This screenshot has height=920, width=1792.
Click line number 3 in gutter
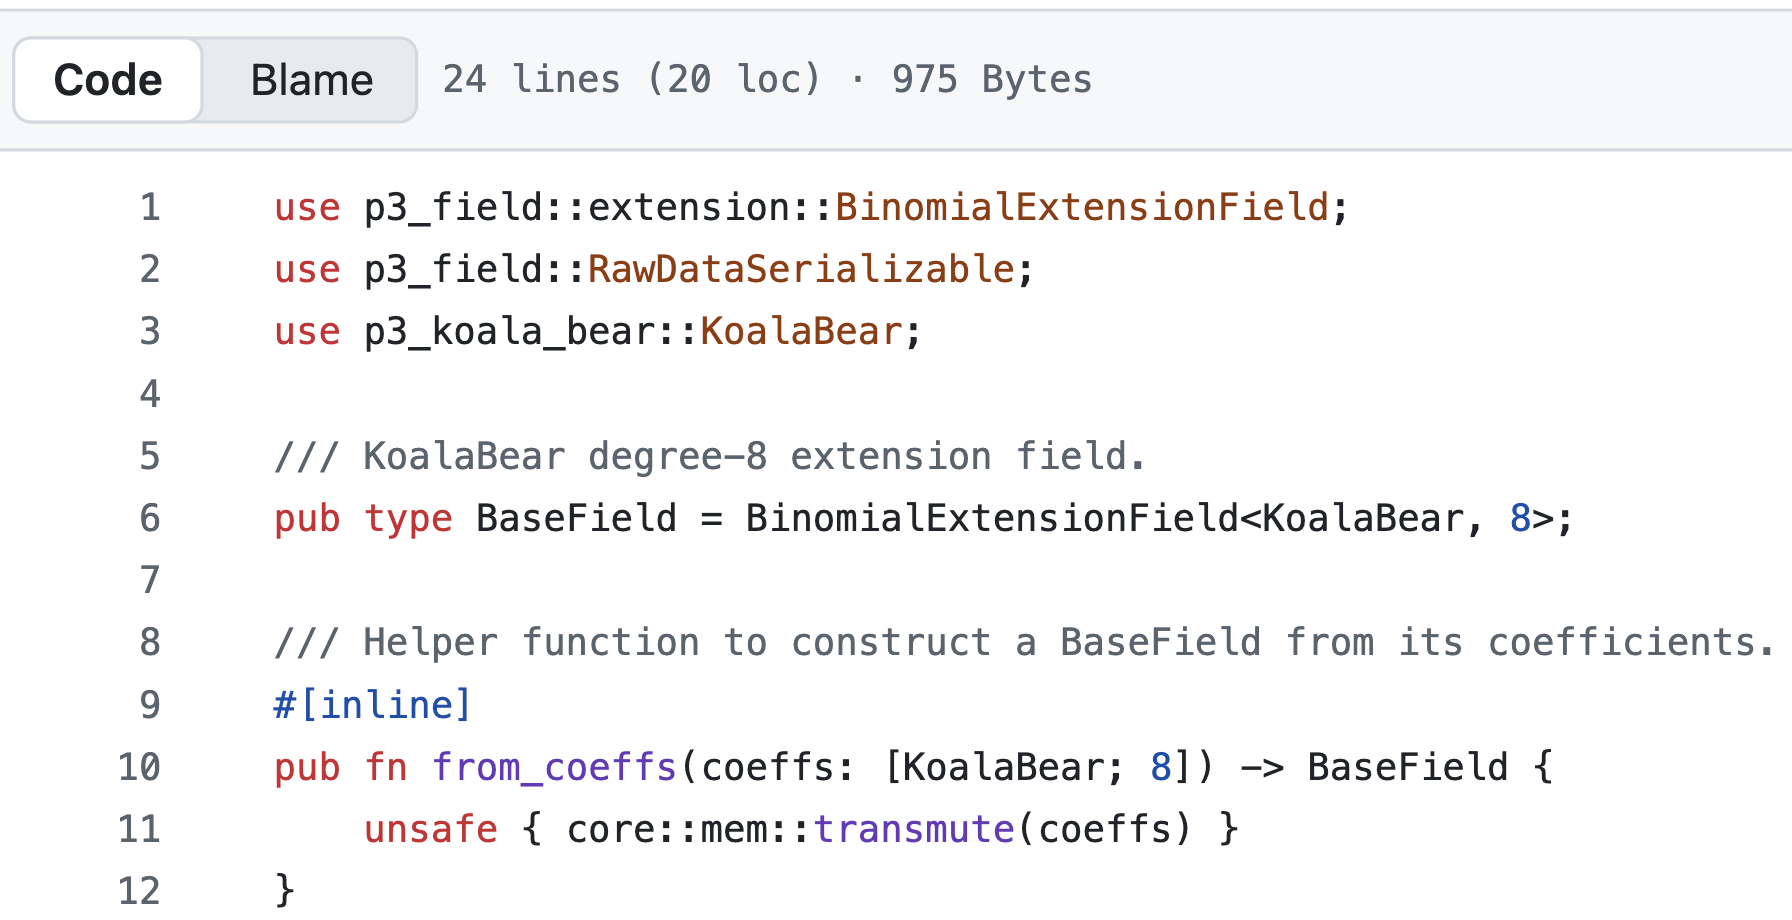point(150,331)
